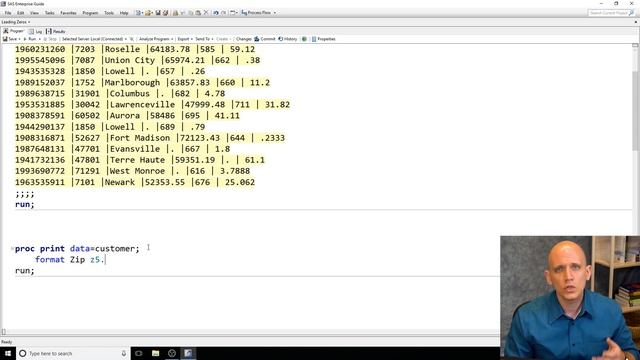Open the Export dropdown
This screenshot has width=640, height=360.
tap(185, 39)
